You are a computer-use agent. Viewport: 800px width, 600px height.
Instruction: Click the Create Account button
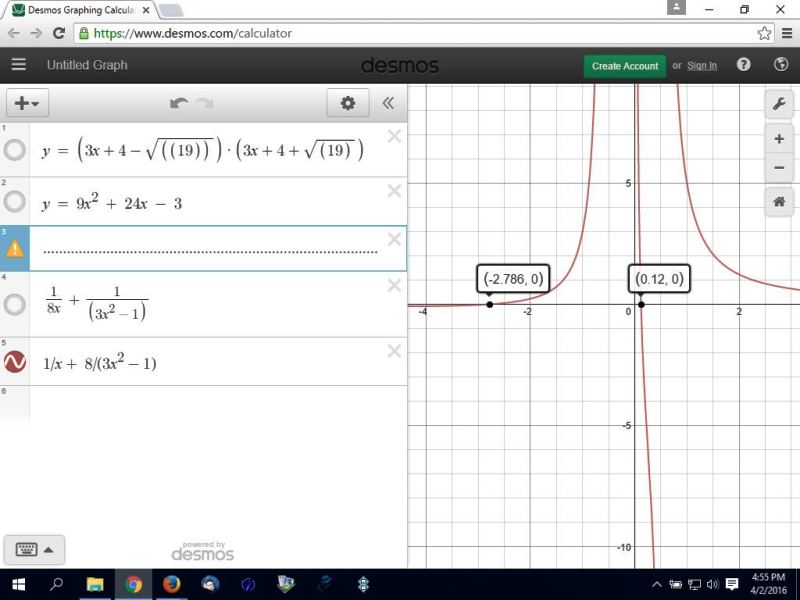(x=625, y=66)
